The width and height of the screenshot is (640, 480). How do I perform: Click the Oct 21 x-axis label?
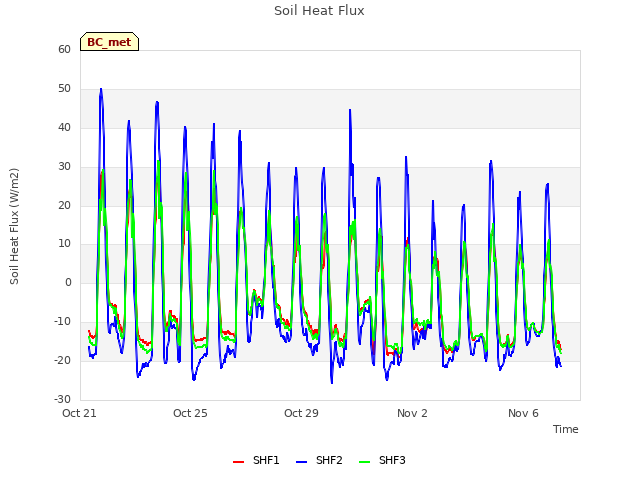pyautogui.click(x=79, y=413)
